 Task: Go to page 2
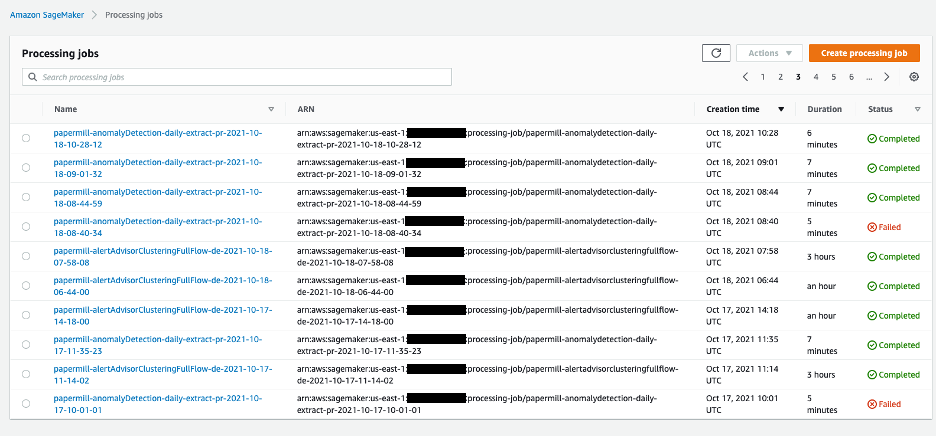780,76
